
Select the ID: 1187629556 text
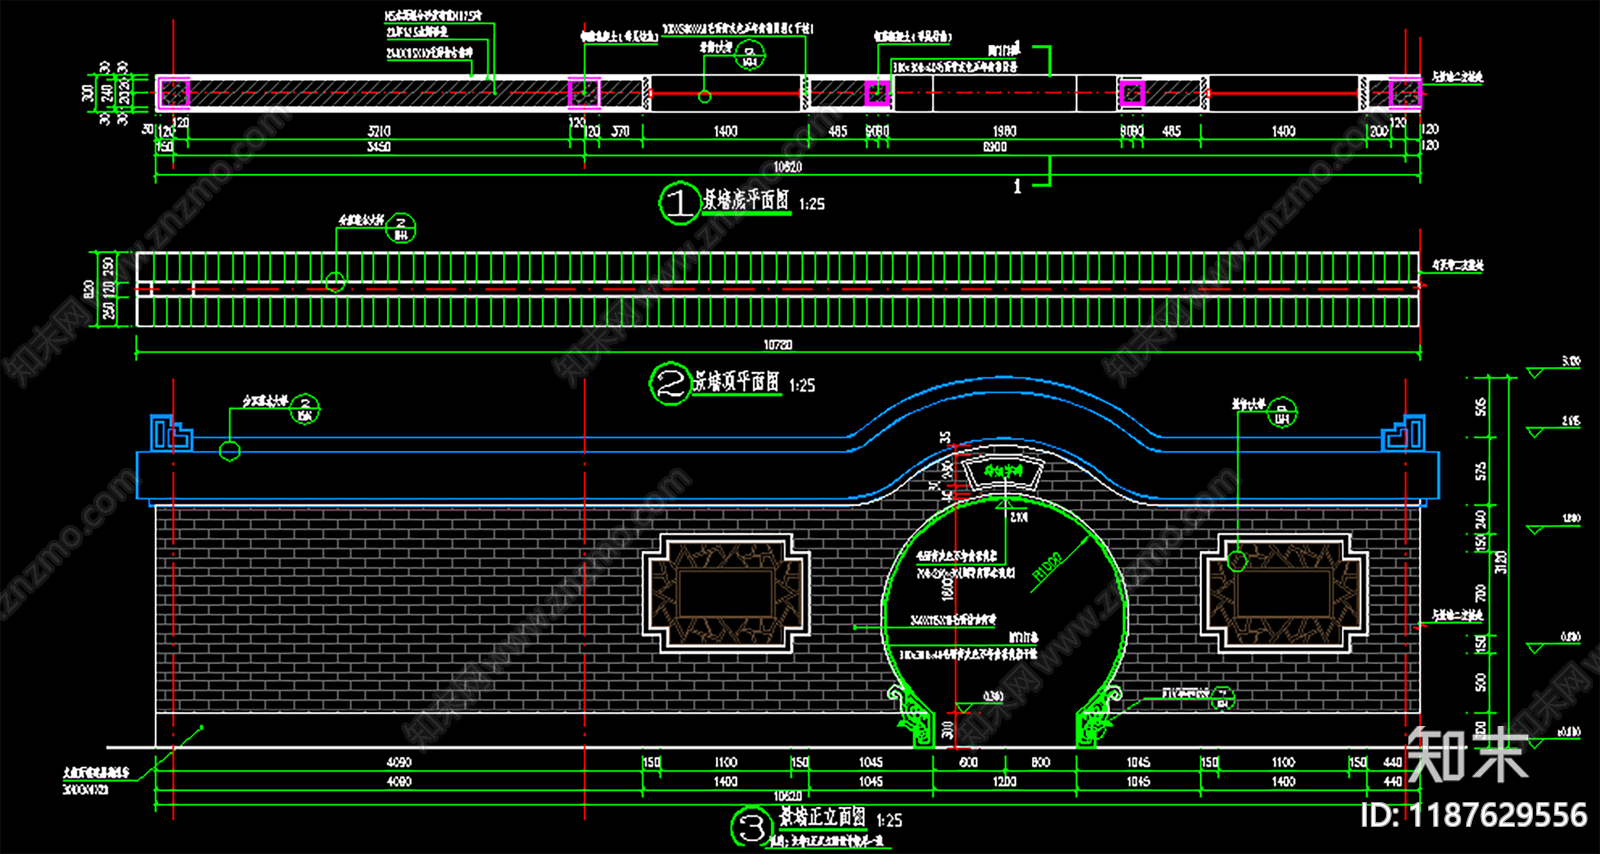[x=1474, y=816]
